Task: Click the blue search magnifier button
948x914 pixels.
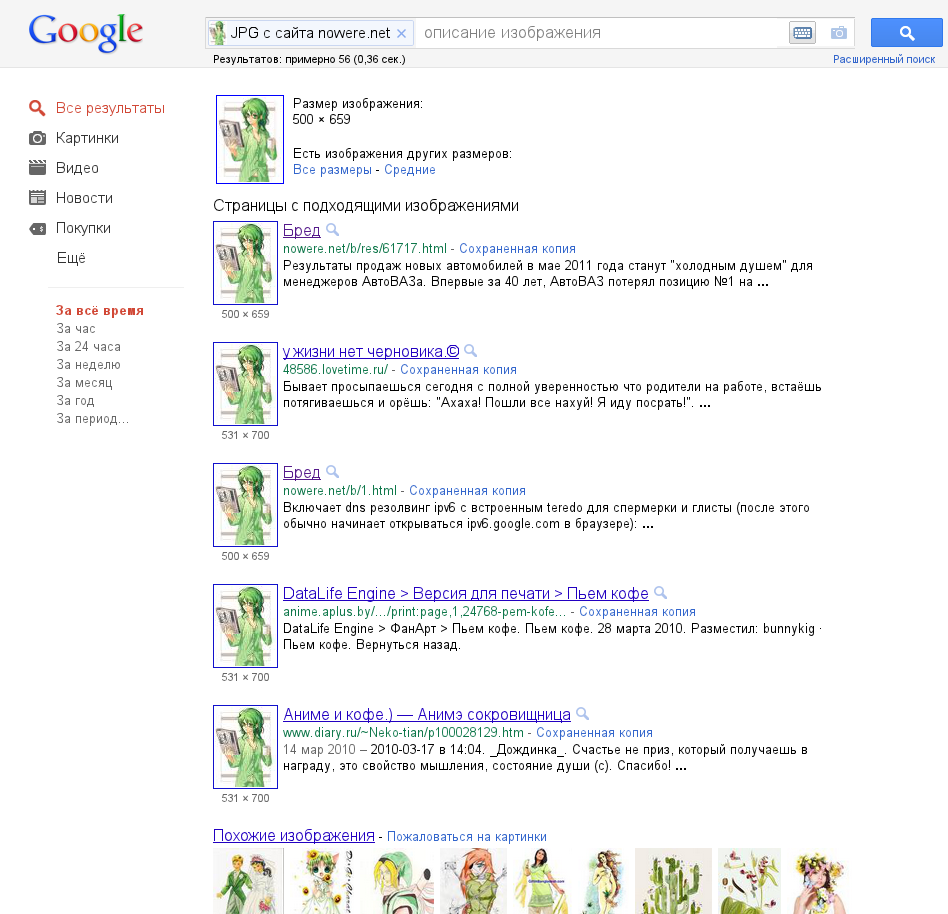Action: pos(906,33)
